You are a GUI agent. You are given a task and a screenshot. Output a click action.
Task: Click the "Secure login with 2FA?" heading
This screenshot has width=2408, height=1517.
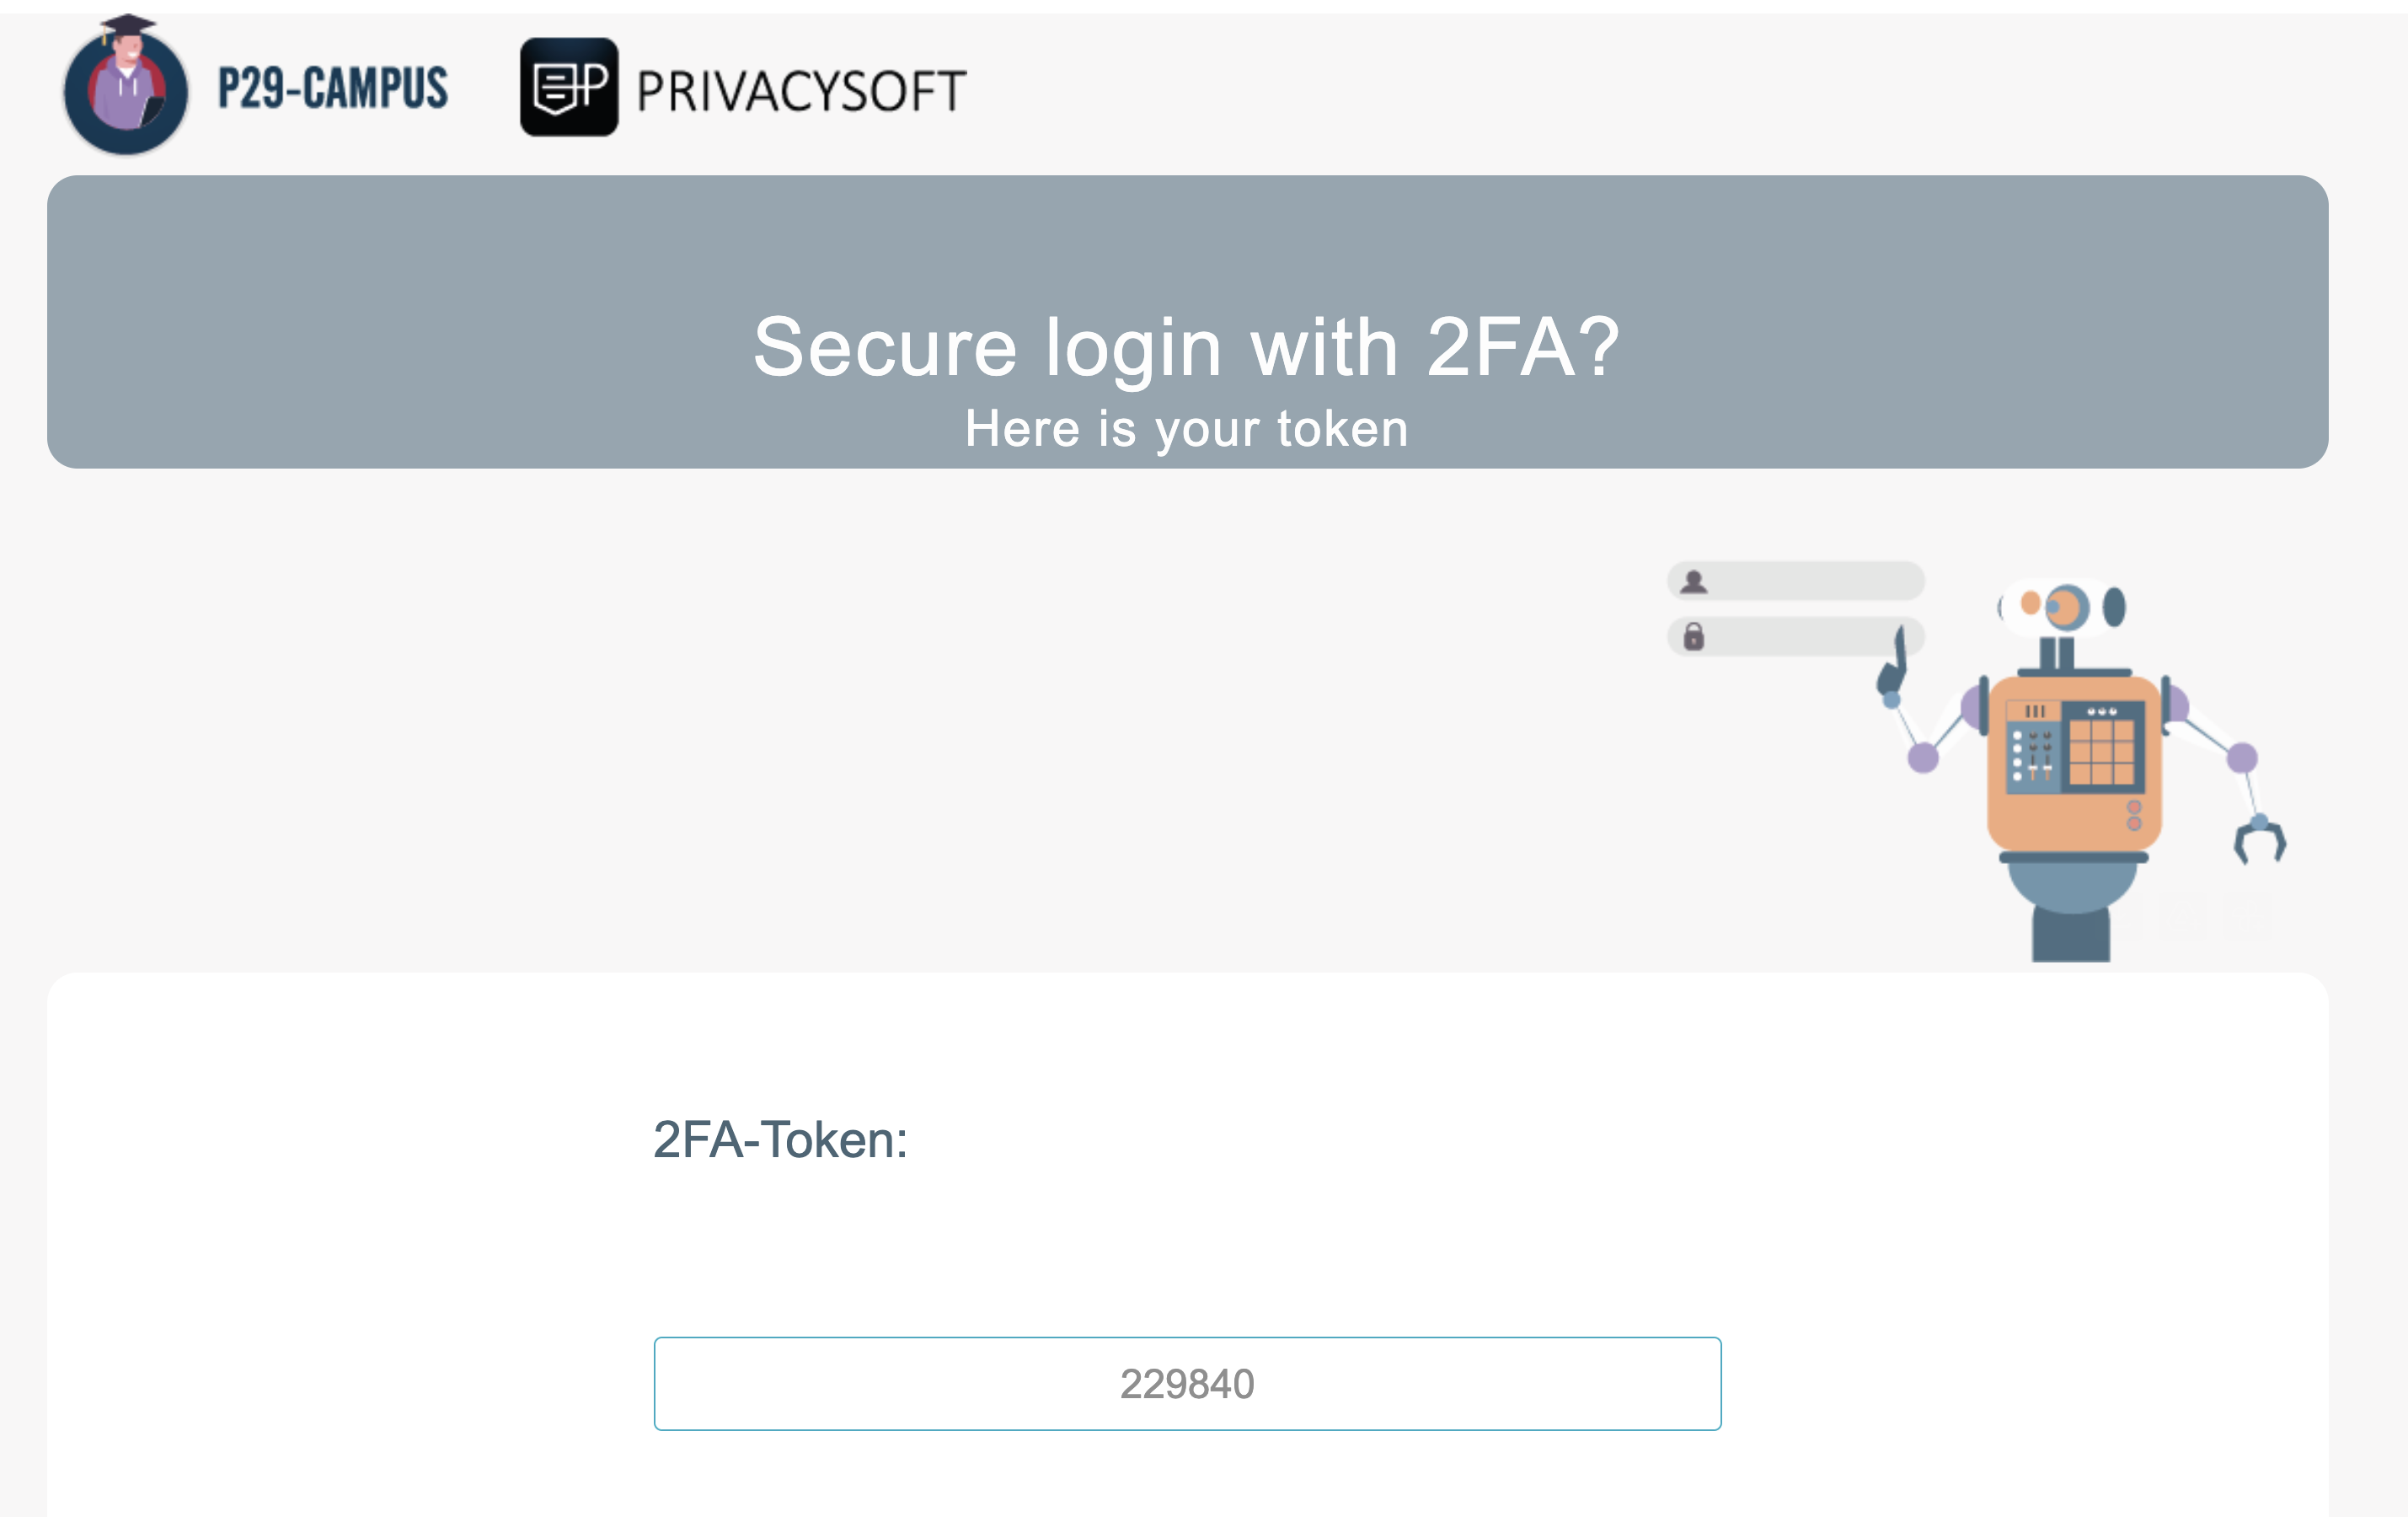[x=1186, y=346]
